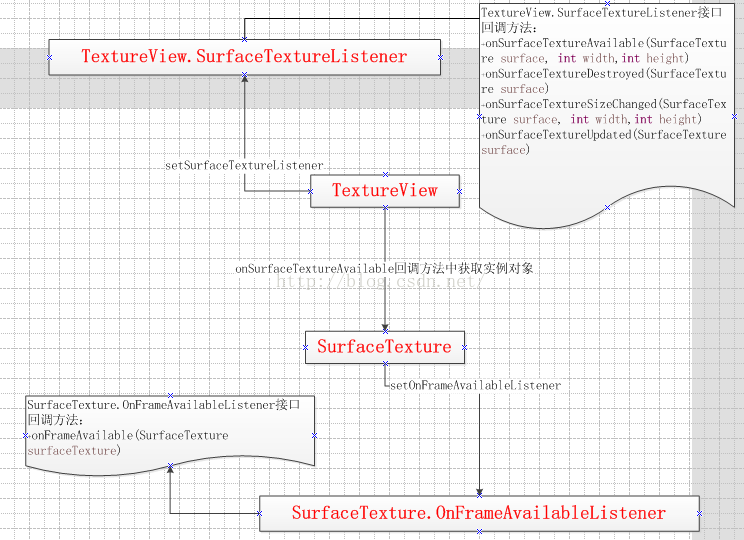The width and height of the screenshot is (744, 540).
Task: Click the onSurfaceTextureAvailable(SurfaceTexture method line in note
Action: point(604,51)
